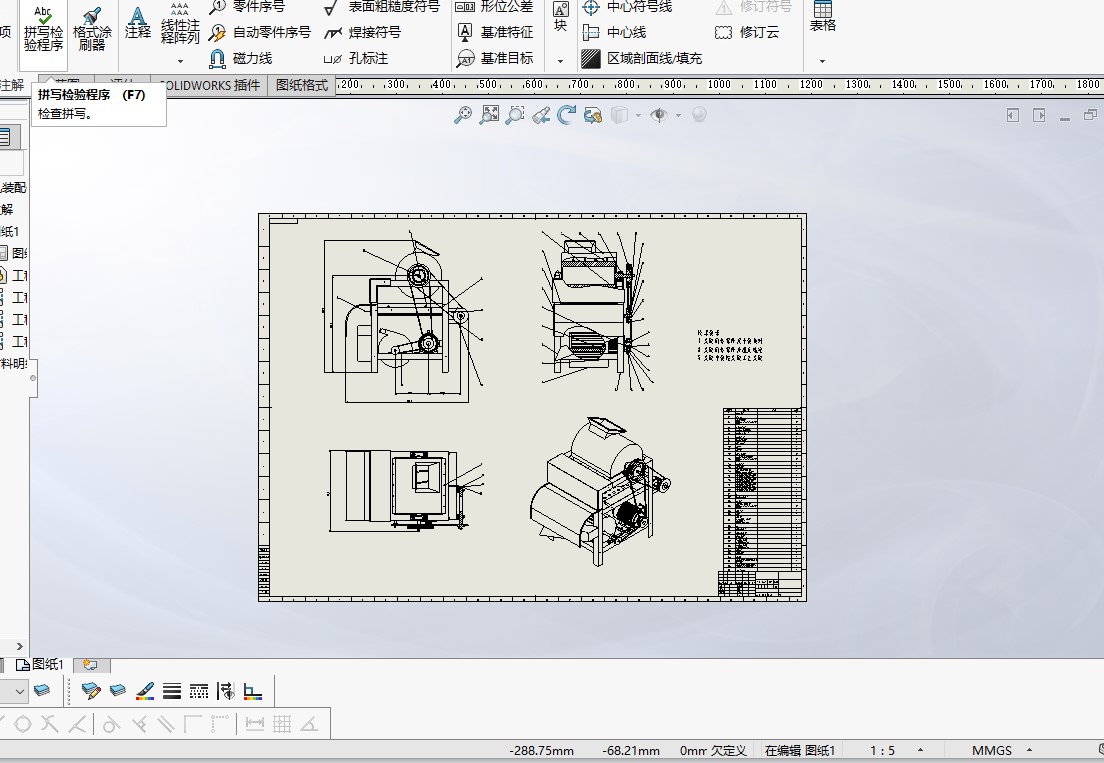Add a Datum Target (基准目标)

point(495,58)
